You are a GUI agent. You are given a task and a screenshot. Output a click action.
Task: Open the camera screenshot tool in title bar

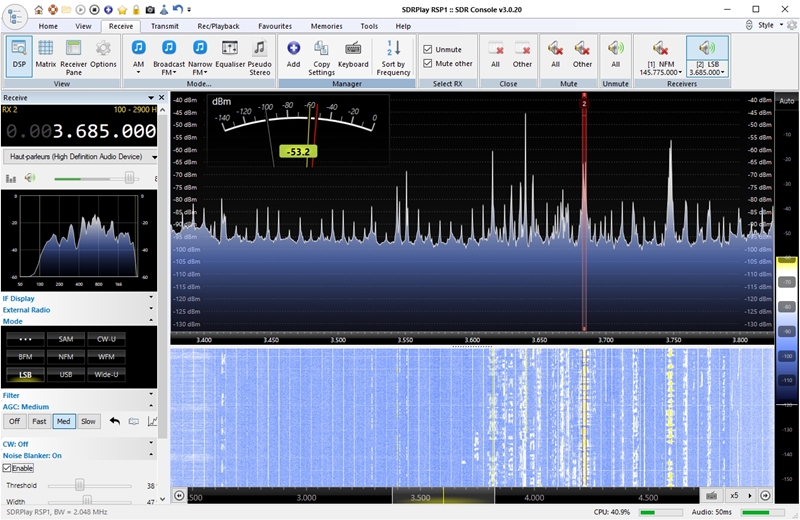pos(150,9)
